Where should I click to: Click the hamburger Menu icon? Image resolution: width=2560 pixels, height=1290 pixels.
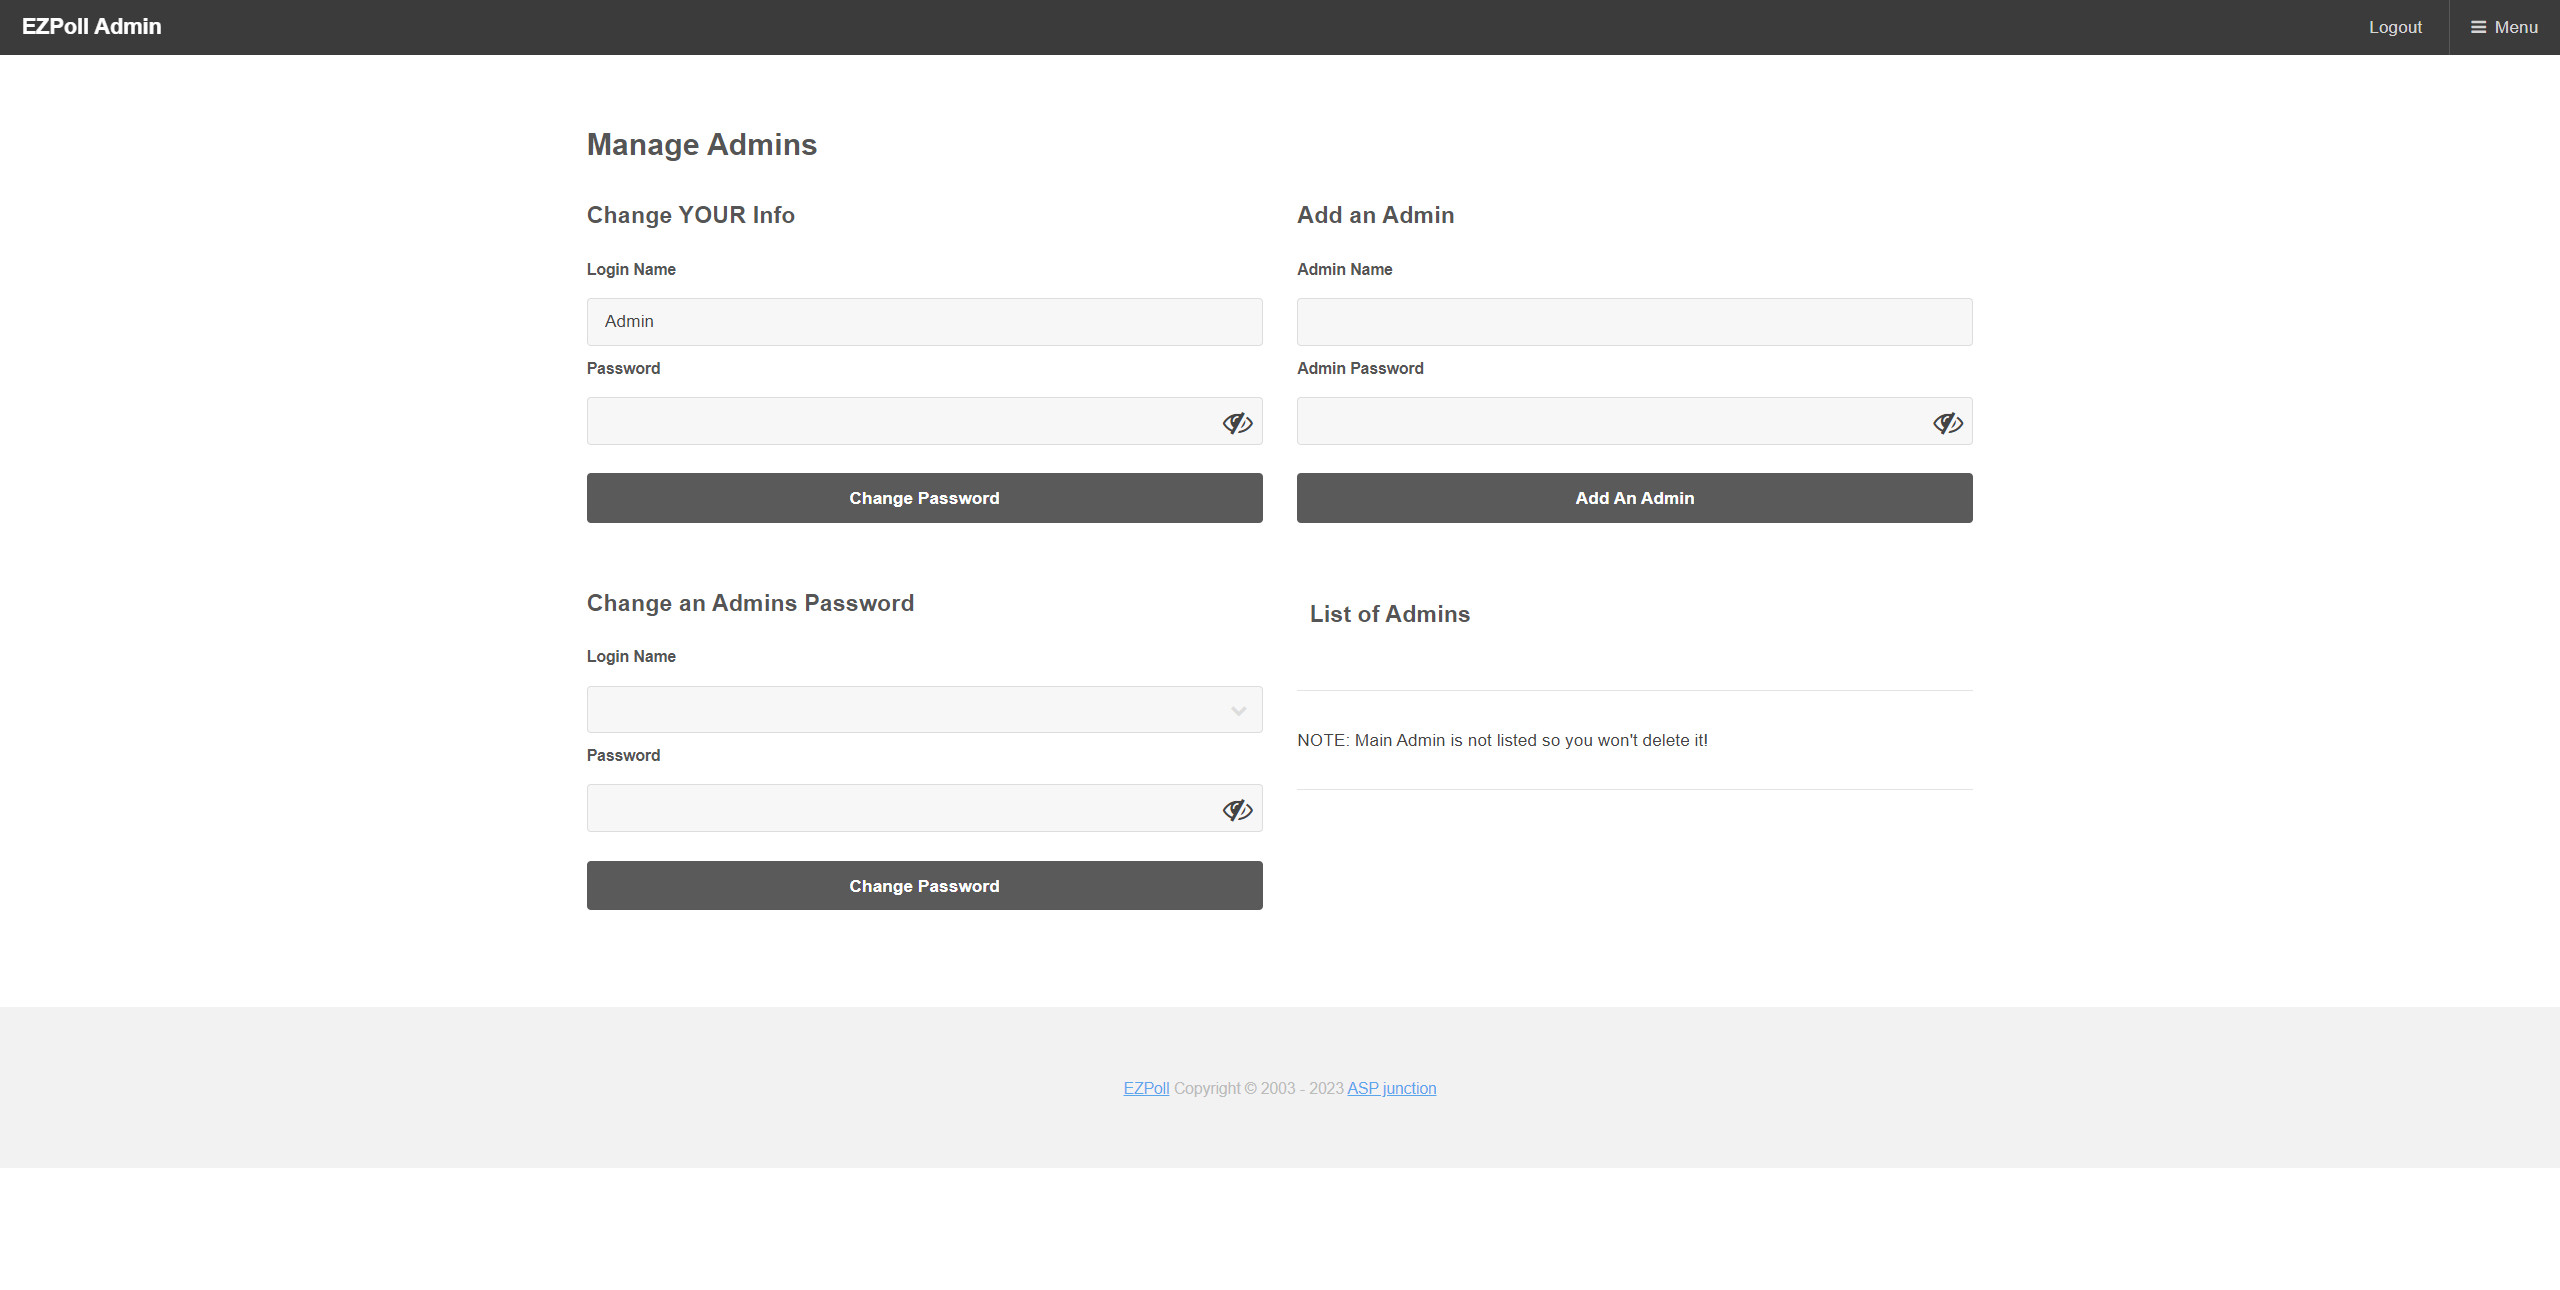tap(2478, 27)
